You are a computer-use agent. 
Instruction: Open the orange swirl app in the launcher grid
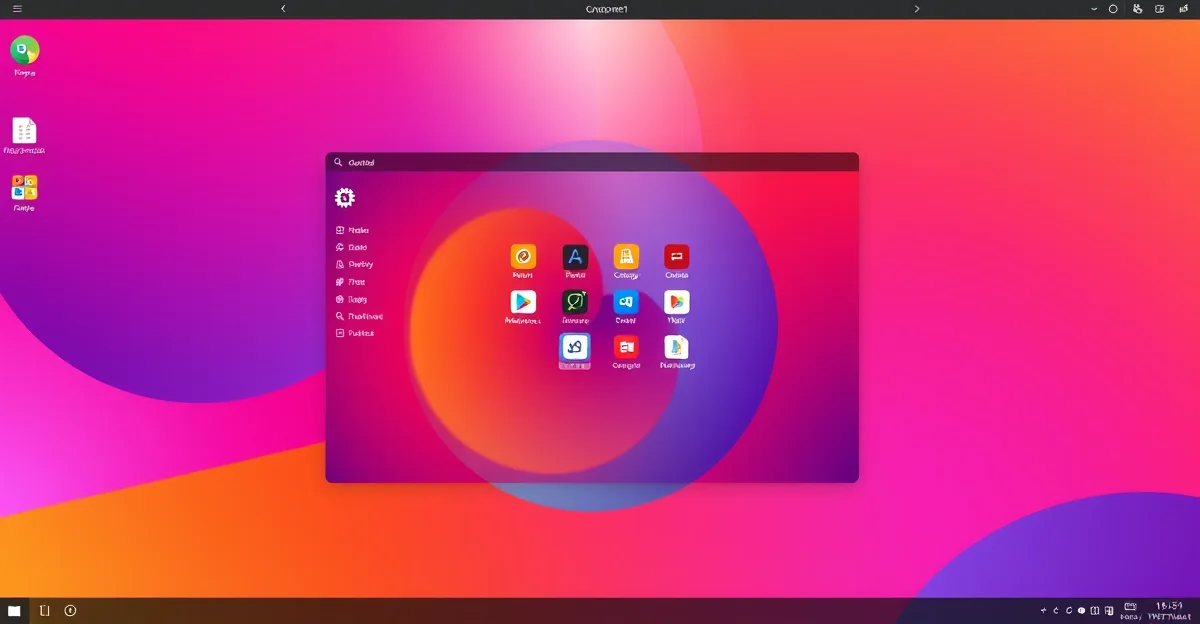coord(523,256)
